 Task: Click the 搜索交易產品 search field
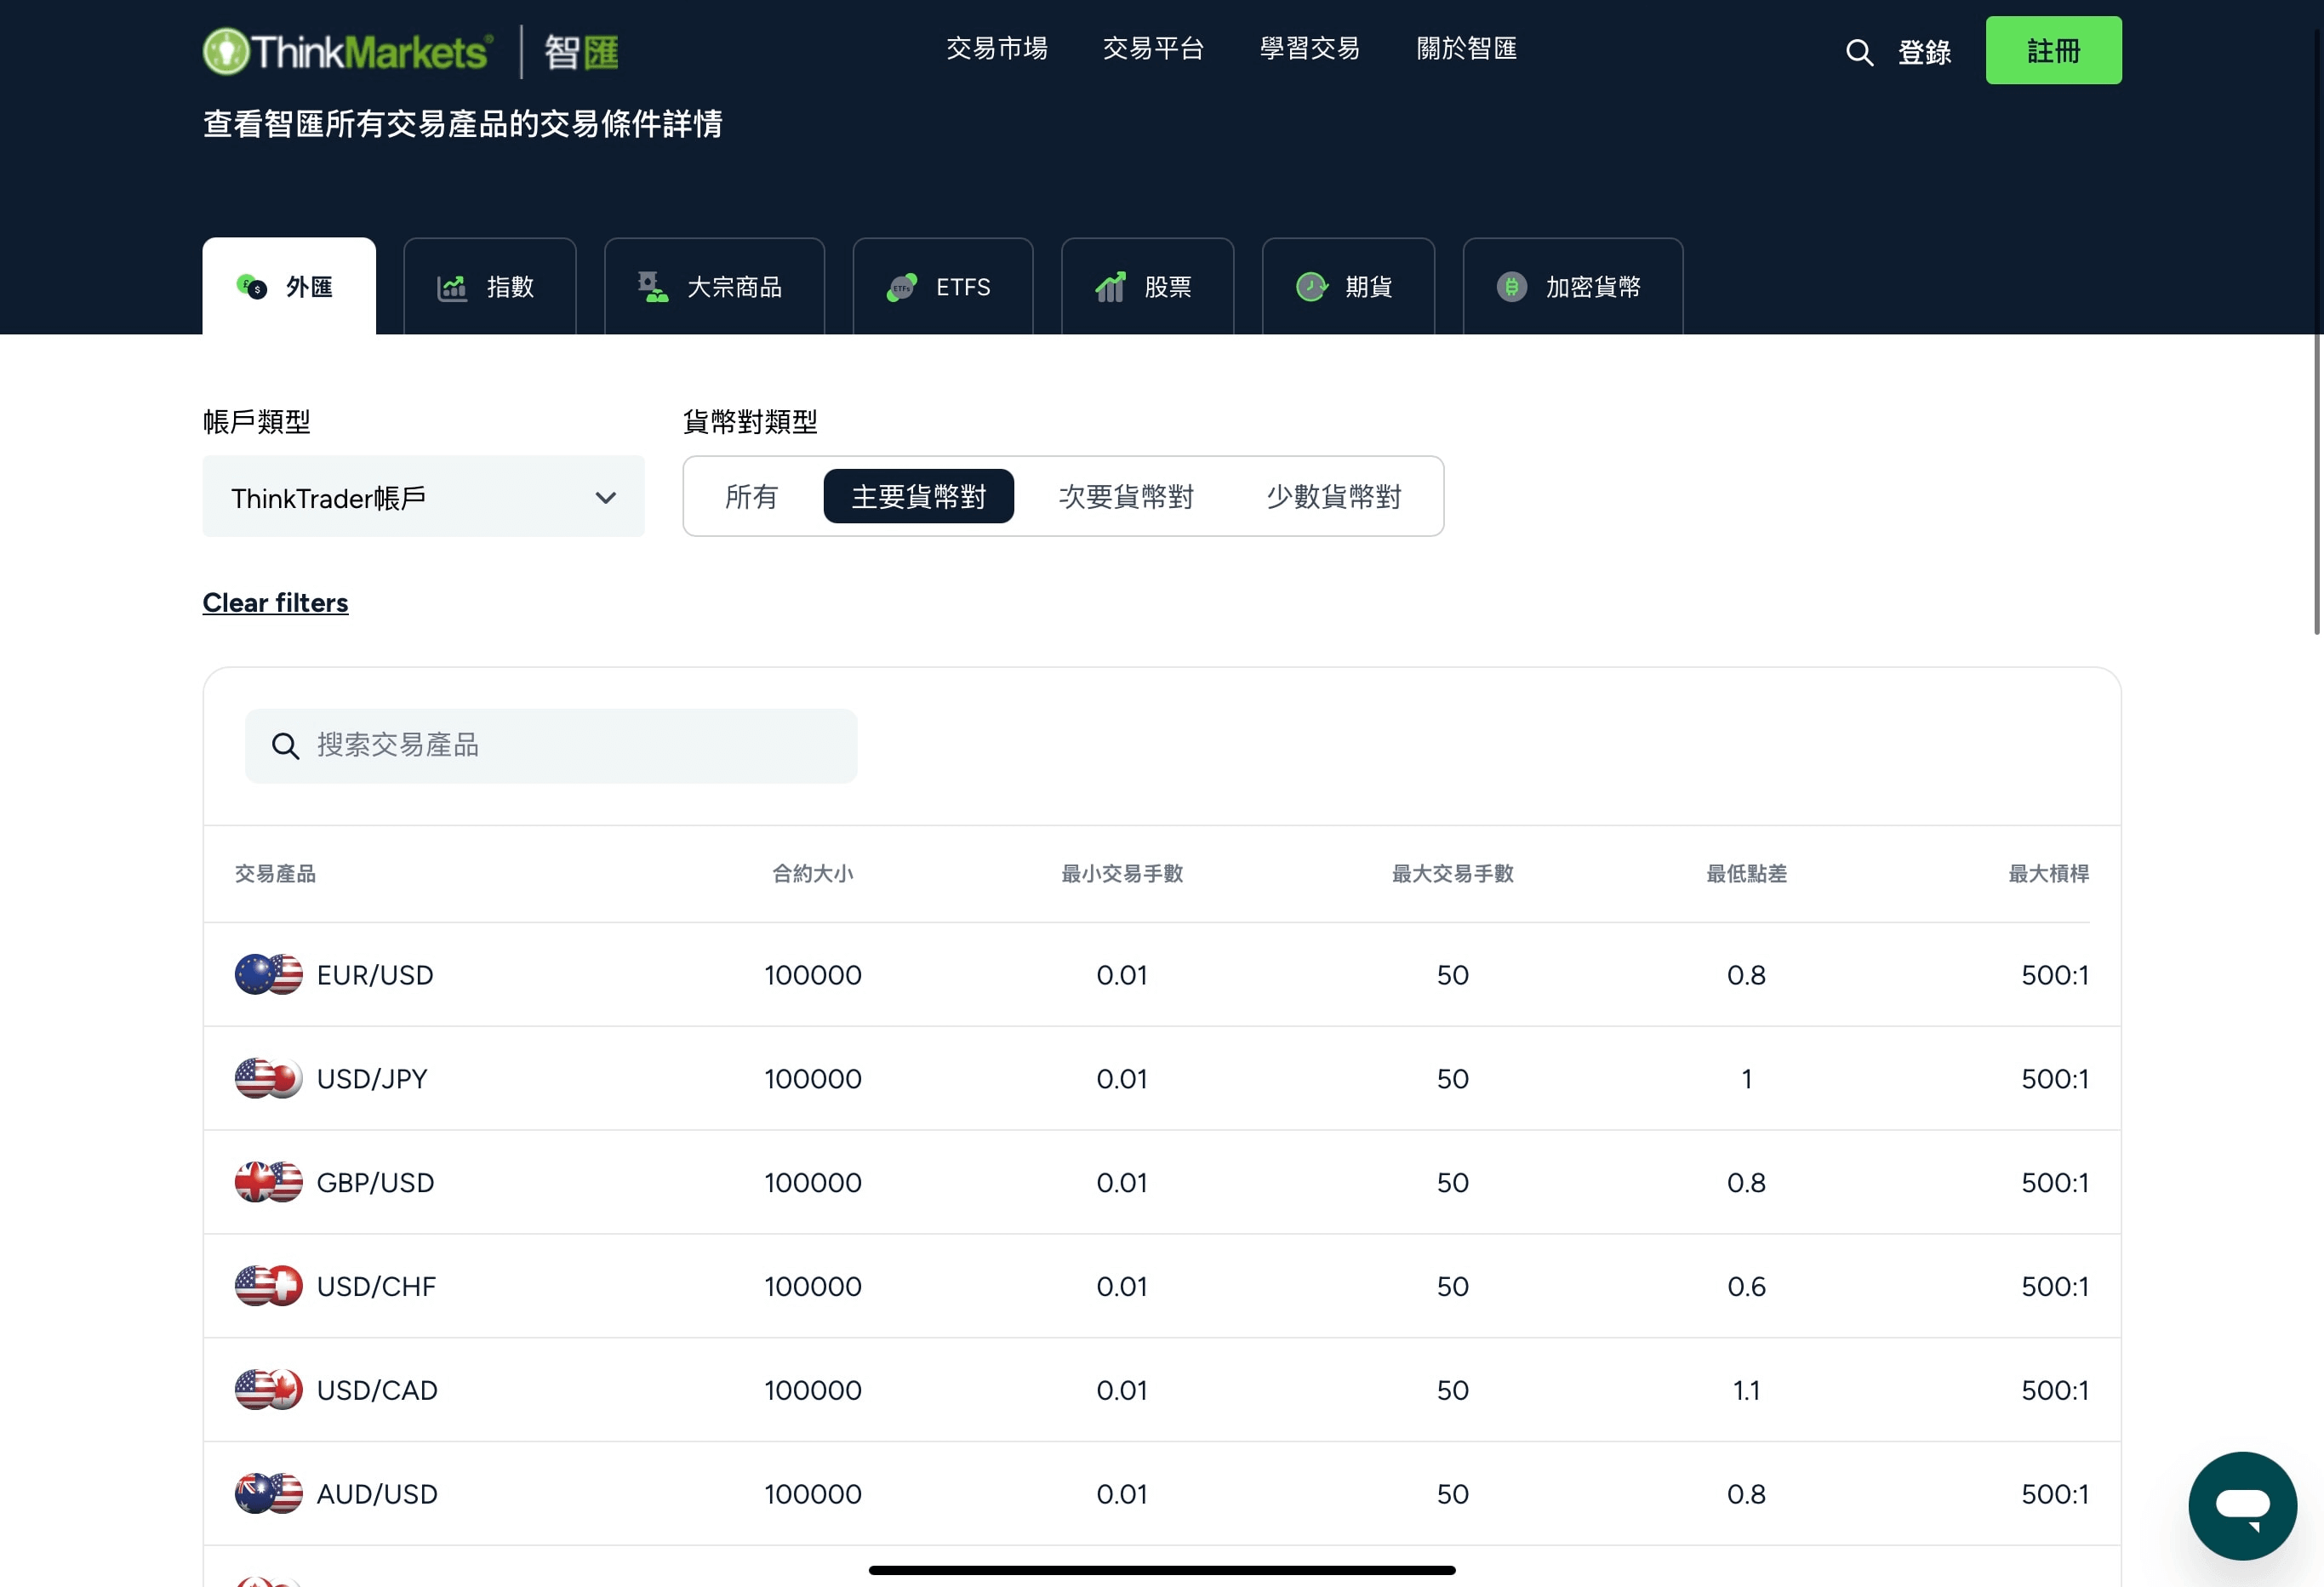point(550,745)
